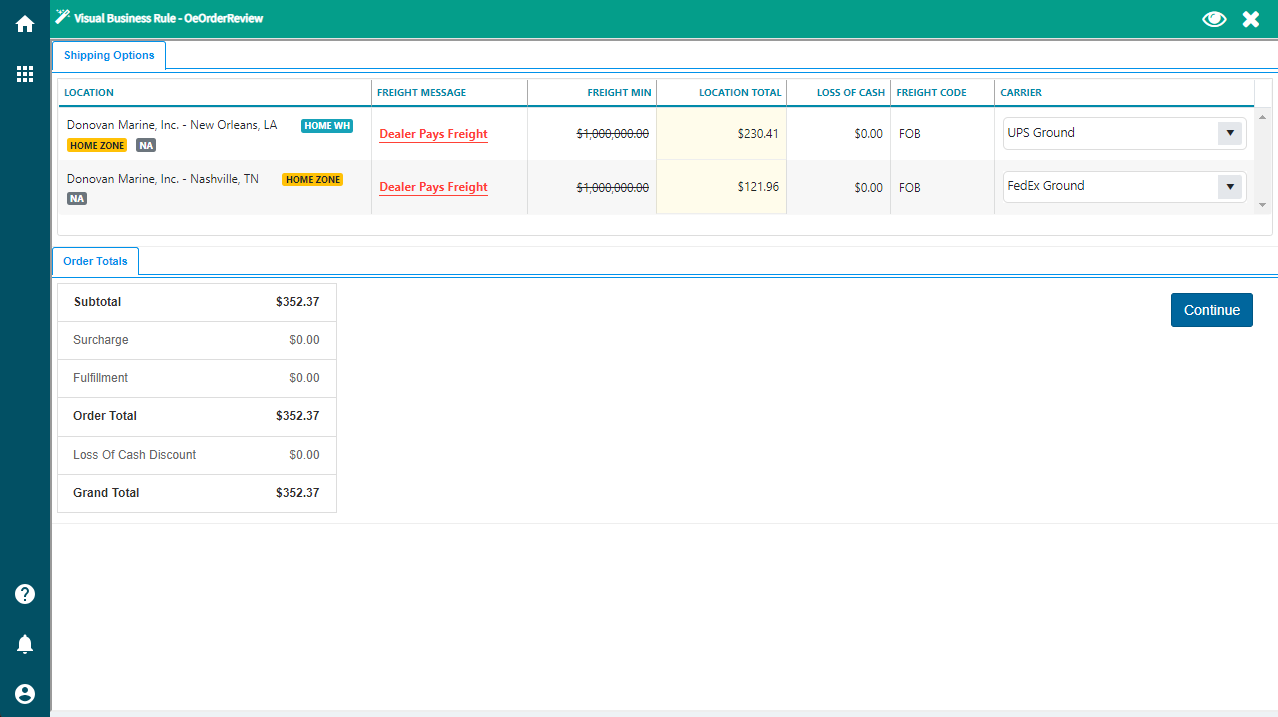Select the Order Totals tab
The width and height of the screenshot is (1278, 717).
click(x=95, y=261)
